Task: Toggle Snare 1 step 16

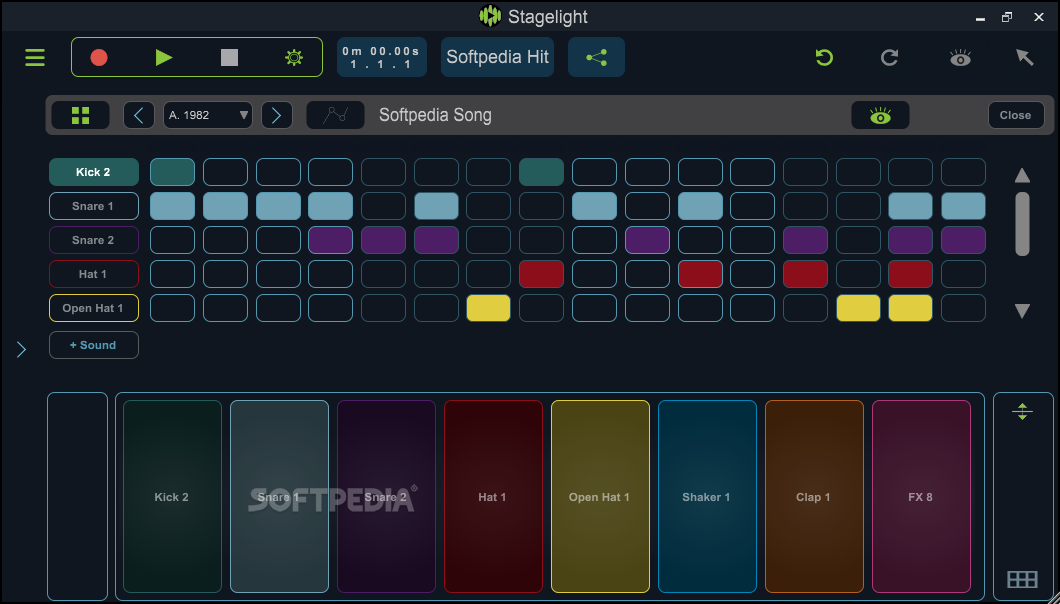Action: (x=963, y=206)
